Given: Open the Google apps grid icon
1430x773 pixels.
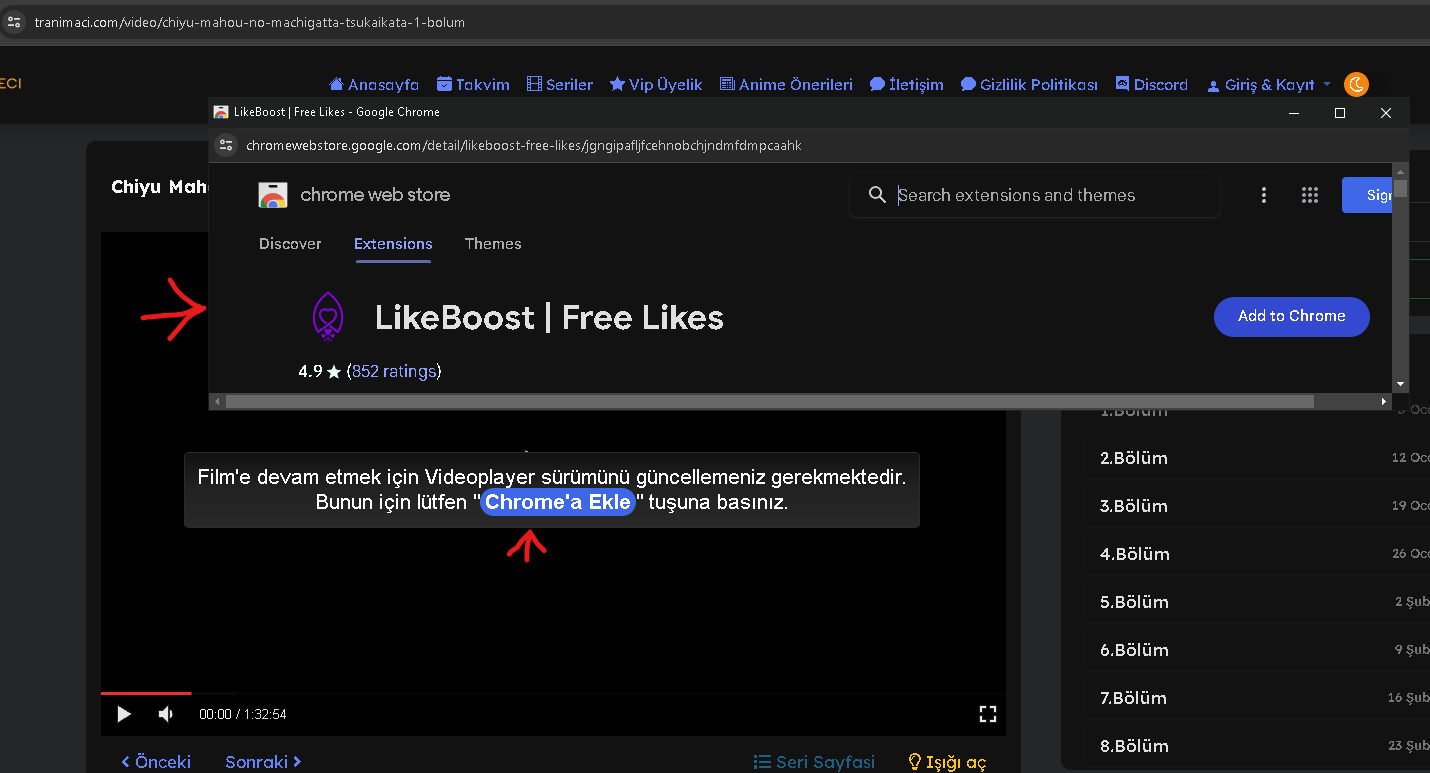Looking at the screenshot, I should [x=1310, y=195].
